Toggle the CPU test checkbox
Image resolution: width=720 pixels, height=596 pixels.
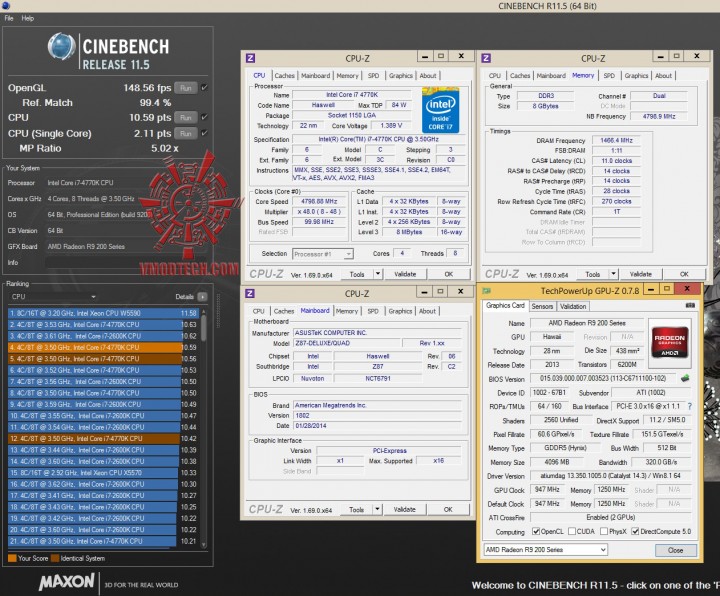[x=204, y=117]
